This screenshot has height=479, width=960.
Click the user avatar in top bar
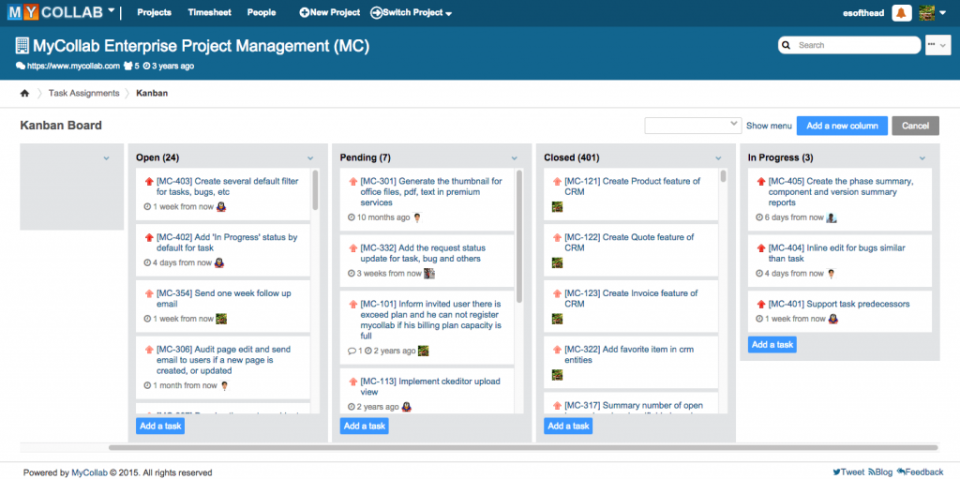coord(927,13)
